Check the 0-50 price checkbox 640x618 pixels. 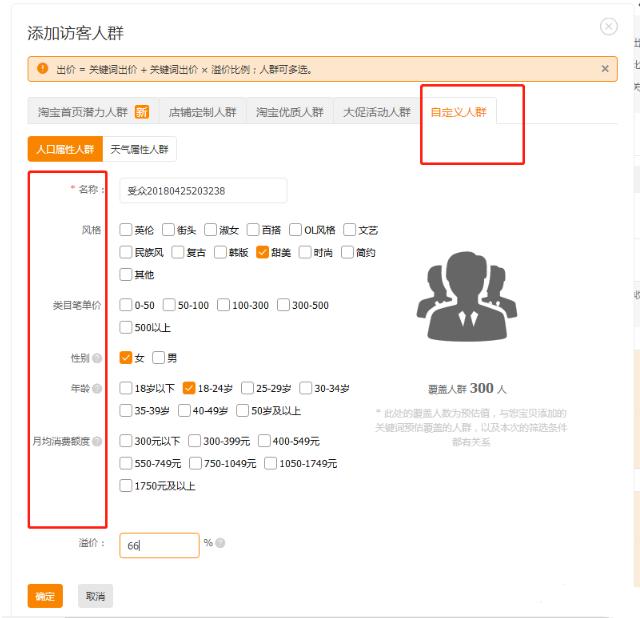(x=126, y=305)
